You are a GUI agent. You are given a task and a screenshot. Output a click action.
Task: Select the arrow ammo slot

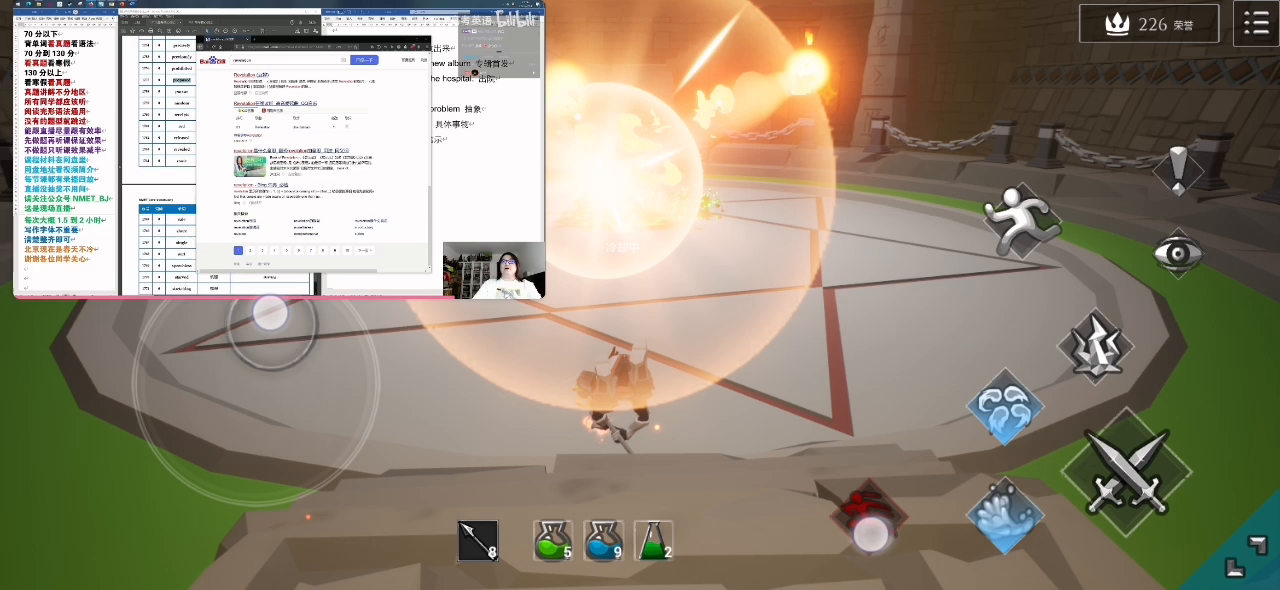[478, 541]
